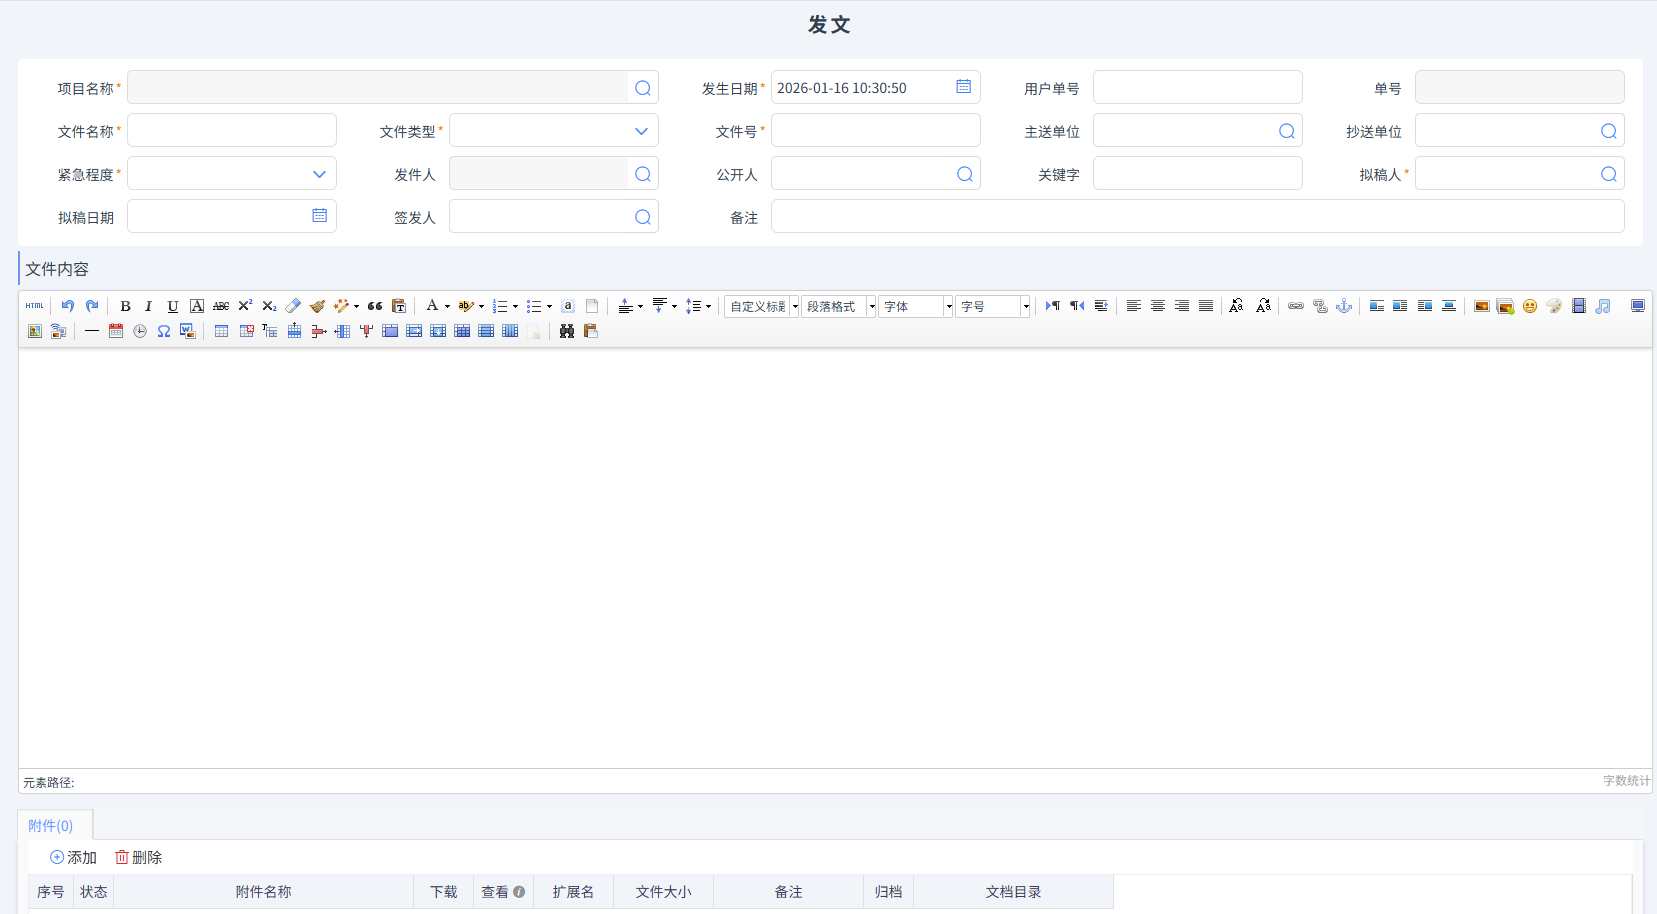Select the 附件(0) tab
The height and width of the screenshot is (914, 1657).
[51, 826]
